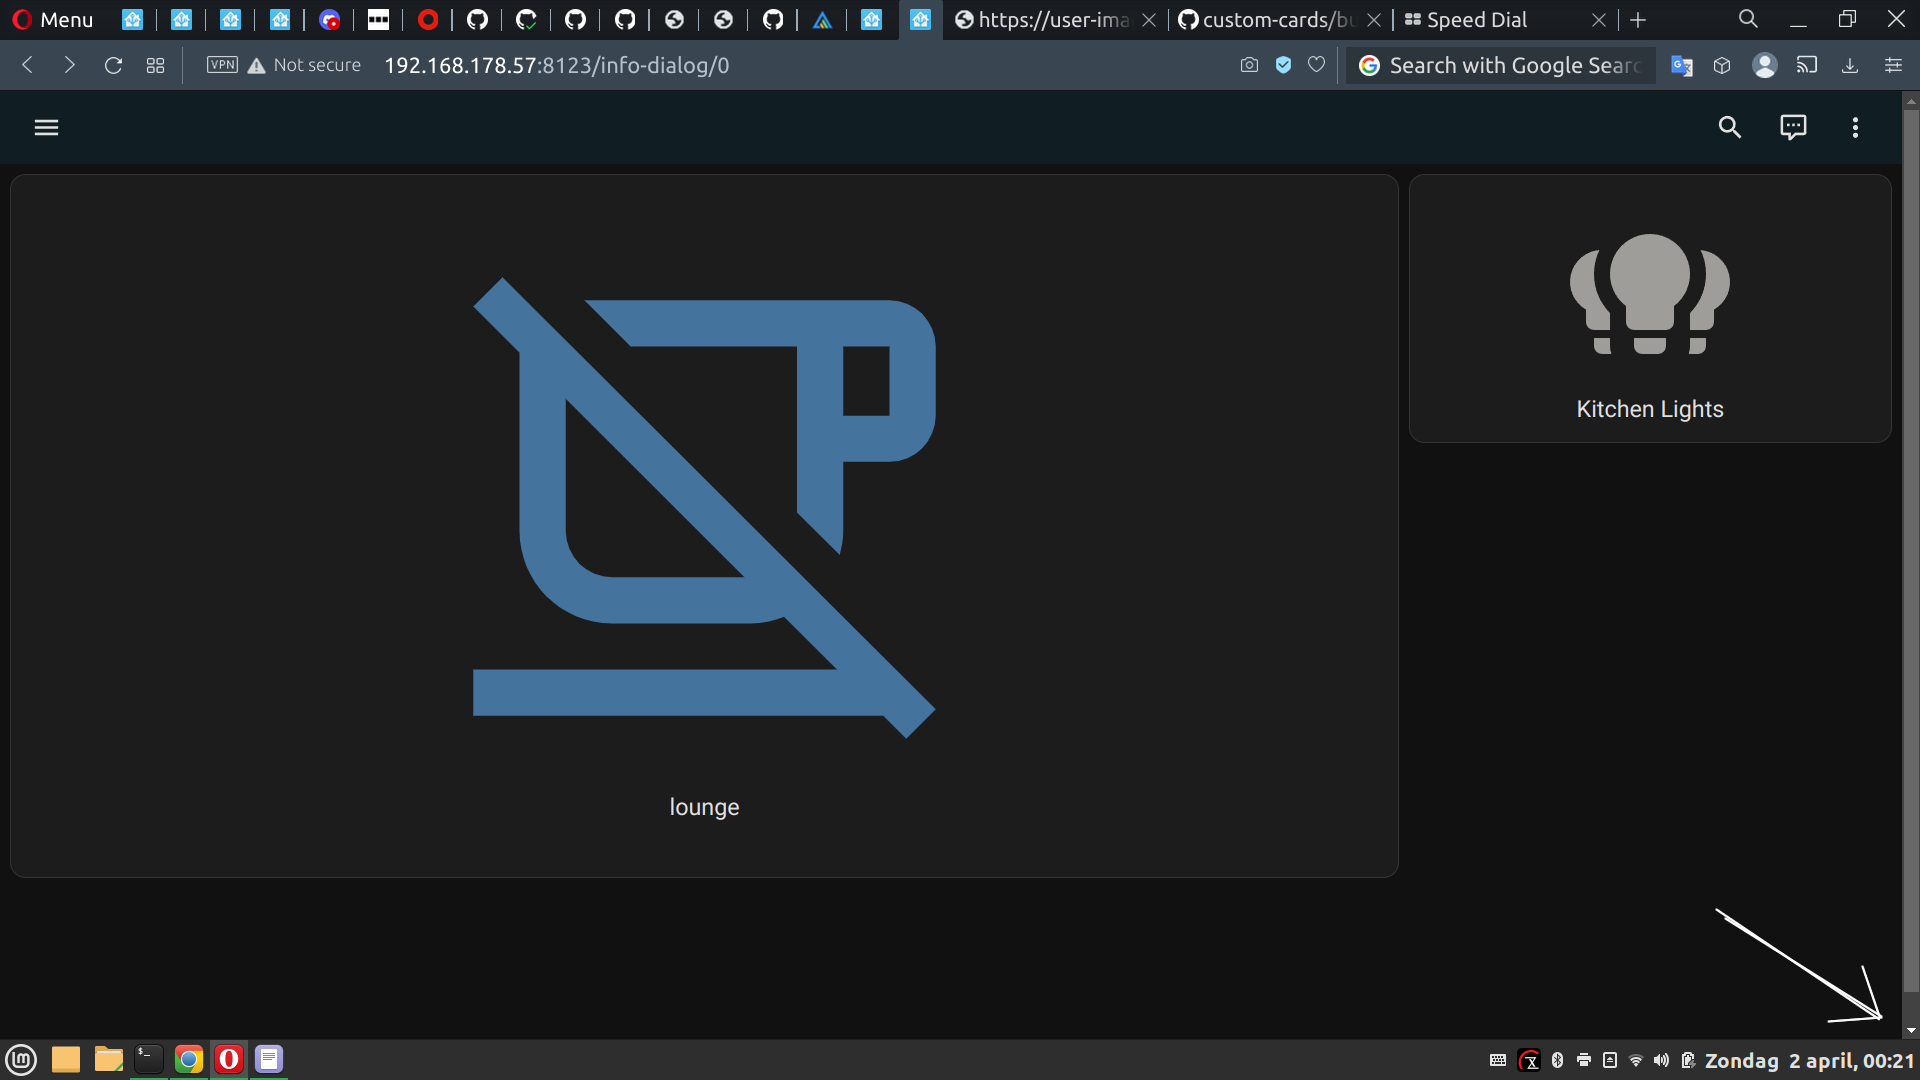Image resolution: width=1920 pixels, height=1080 pixels.
Task: Open the Bluetooth tray icon
Action: click(1557, 1060)
